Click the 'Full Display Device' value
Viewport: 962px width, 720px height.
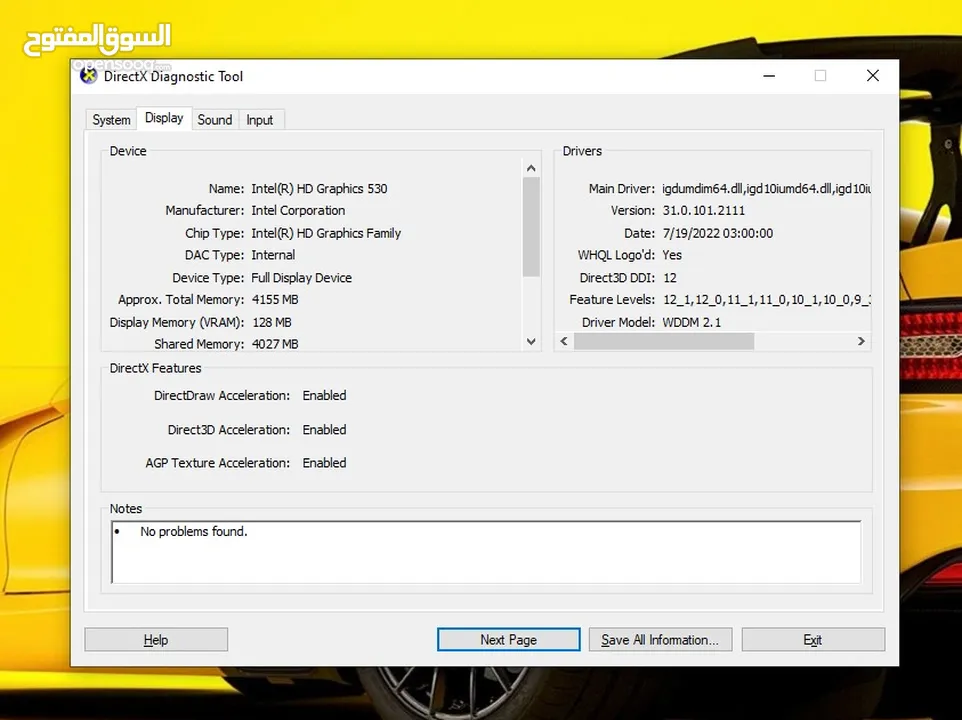tap(301, 278)
